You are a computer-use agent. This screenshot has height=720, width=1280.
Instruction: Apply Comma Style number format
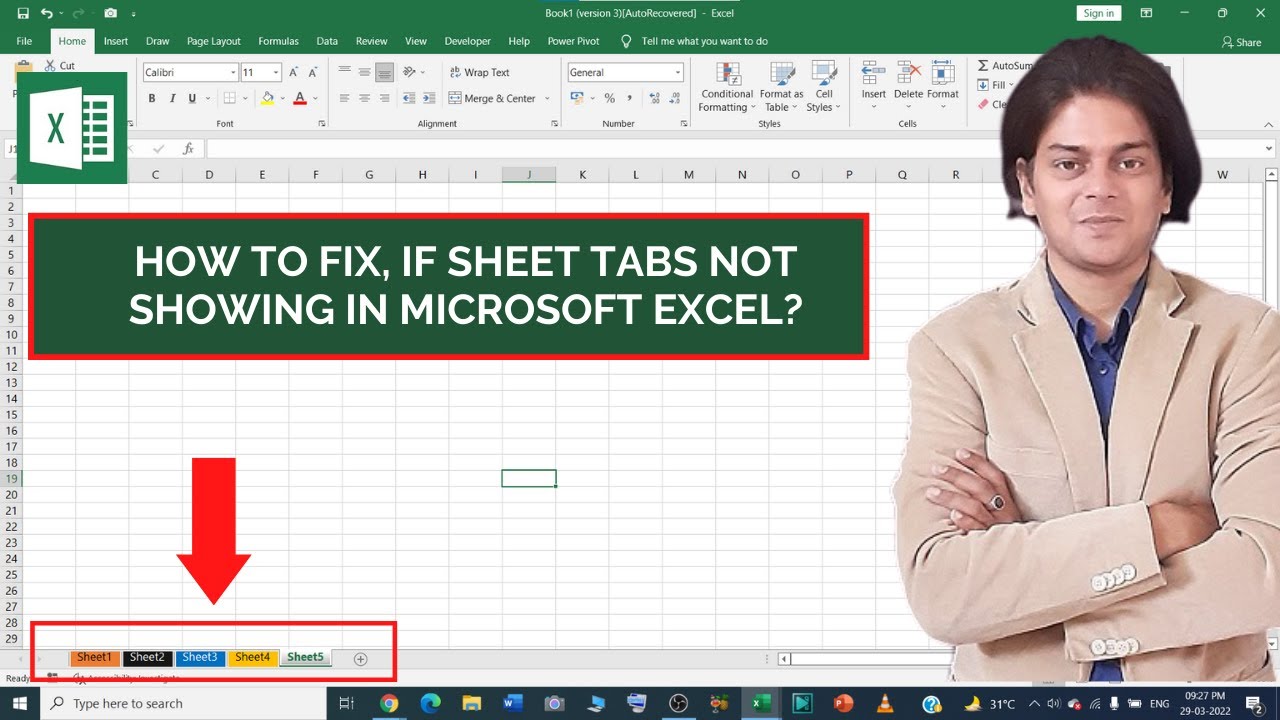pos(630,98)
